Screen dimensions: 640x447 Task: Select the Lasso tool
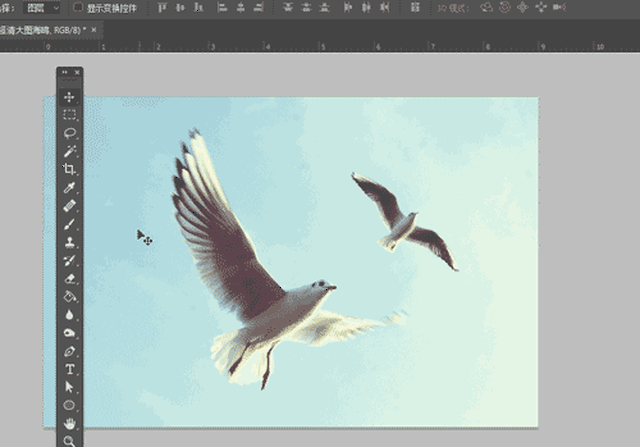pyautogui.click(x=69, y=133)
